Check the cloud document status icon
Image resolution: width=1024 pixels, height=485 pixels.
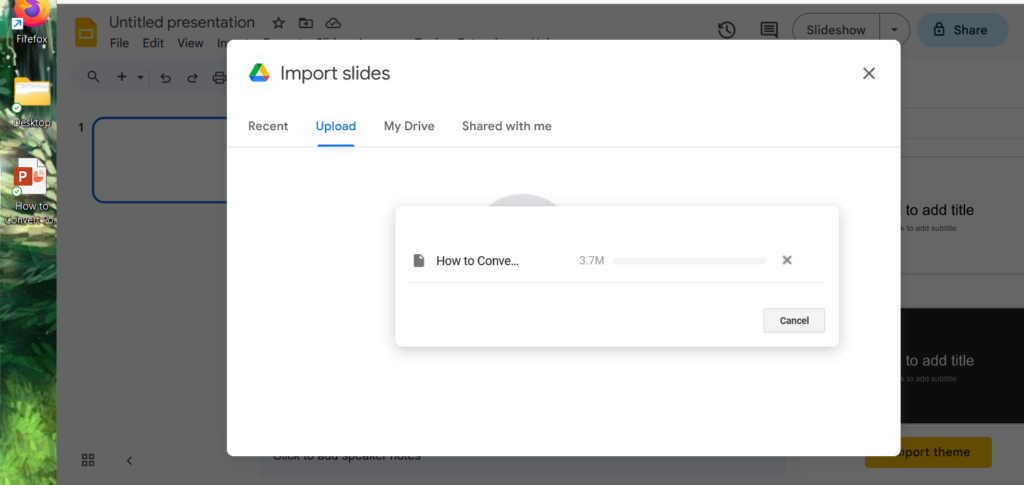333,23
